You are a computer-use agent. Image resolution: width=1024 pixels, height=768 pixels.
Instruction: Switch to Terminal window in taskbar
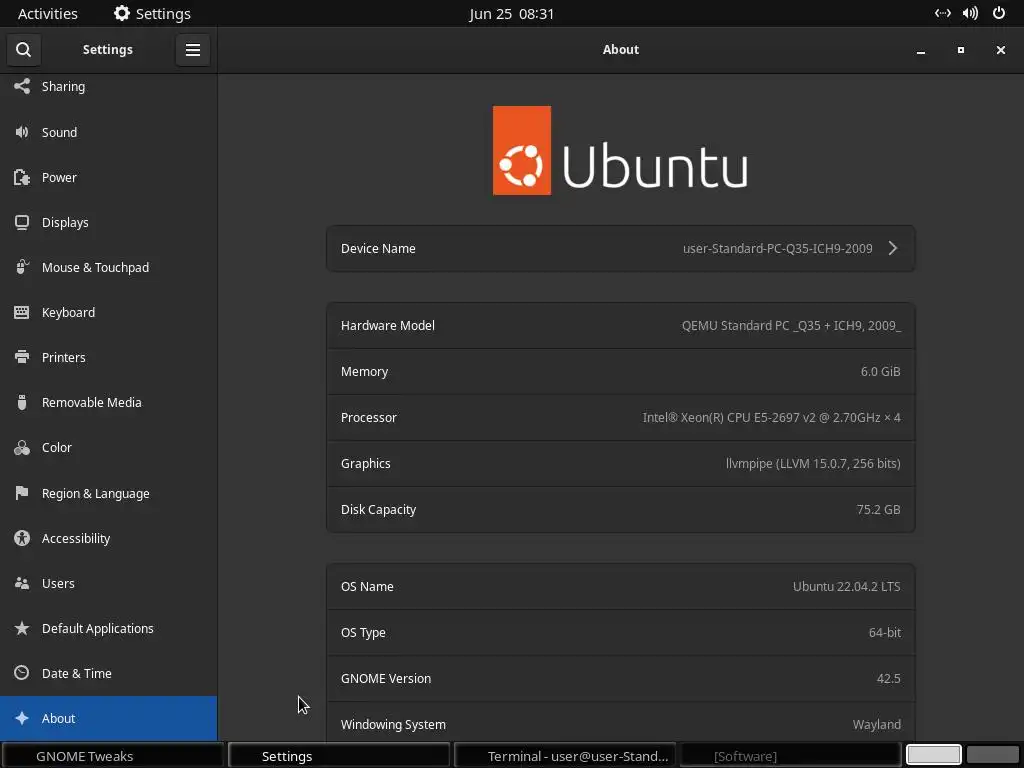566,756
